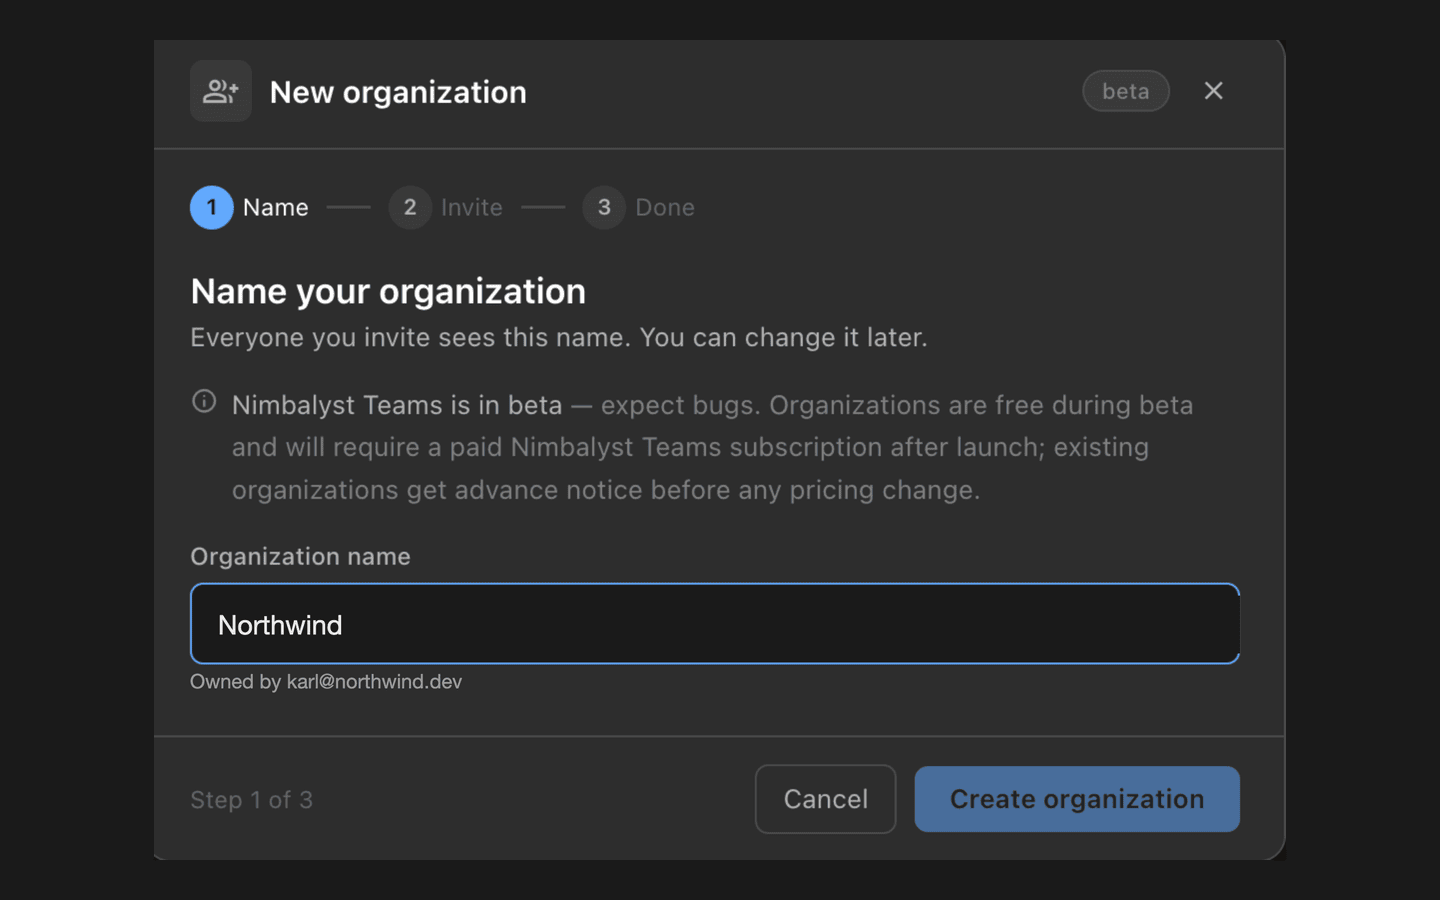Click the add-people organization icon in header
Viewport: 1440px width, 900px height.
(x=220, y=91)
